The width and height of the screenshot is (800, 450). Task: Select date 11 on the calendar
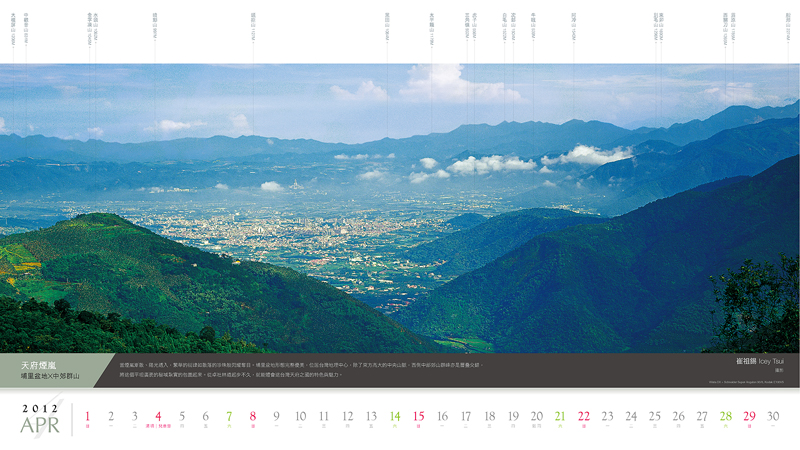pos(324,416)
